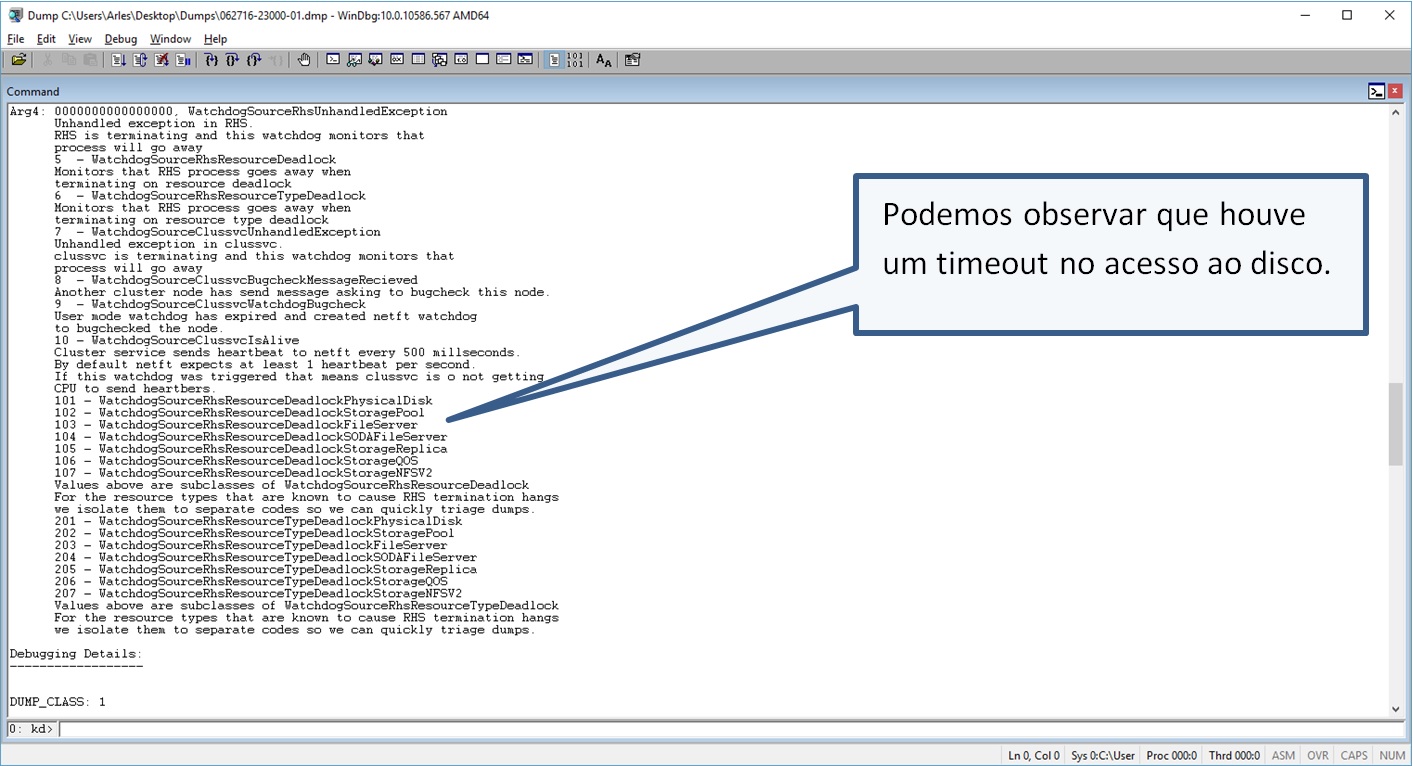Click the OVR status bar indicator
The width and height of the screenshot is (1413, 766).
tap(1318, 756)
